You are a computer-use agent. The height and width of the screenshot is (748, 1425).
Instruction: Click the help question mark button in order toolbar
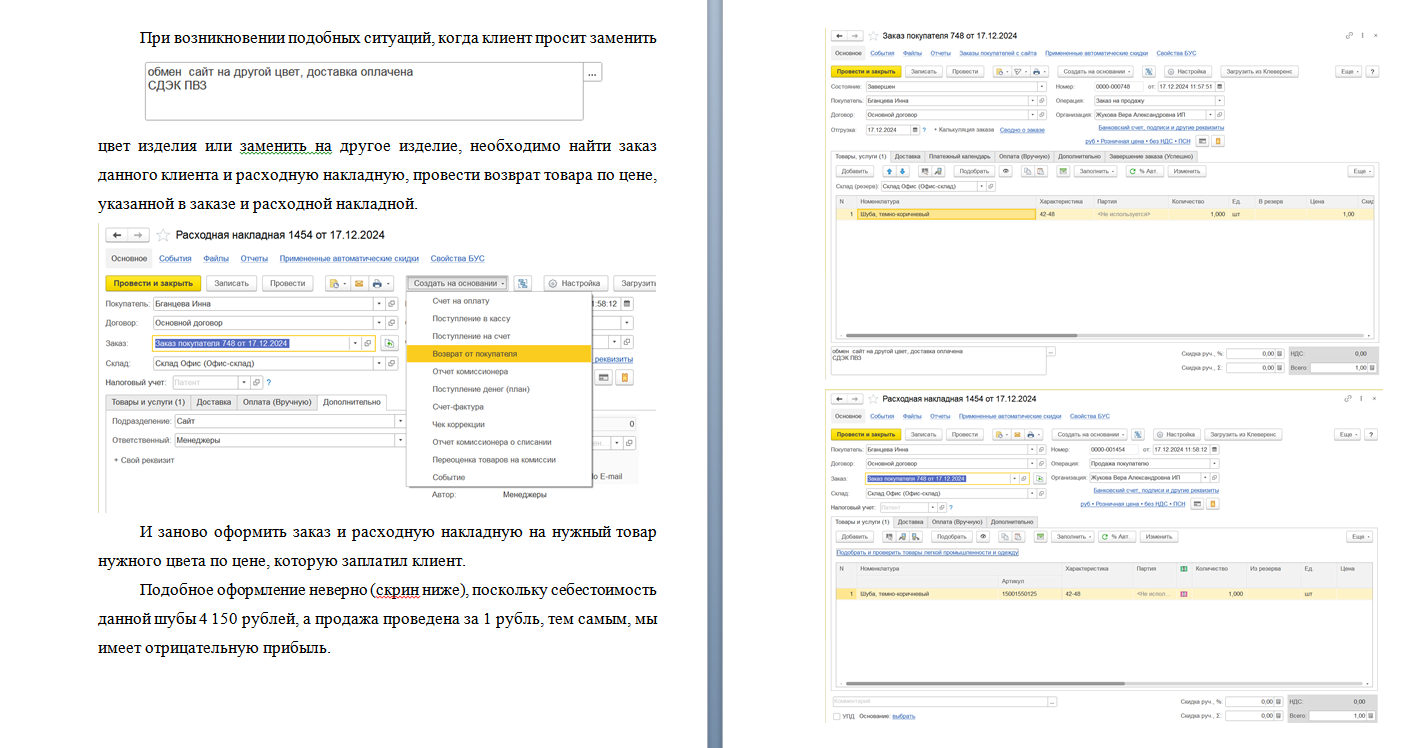pos(1372,72)
